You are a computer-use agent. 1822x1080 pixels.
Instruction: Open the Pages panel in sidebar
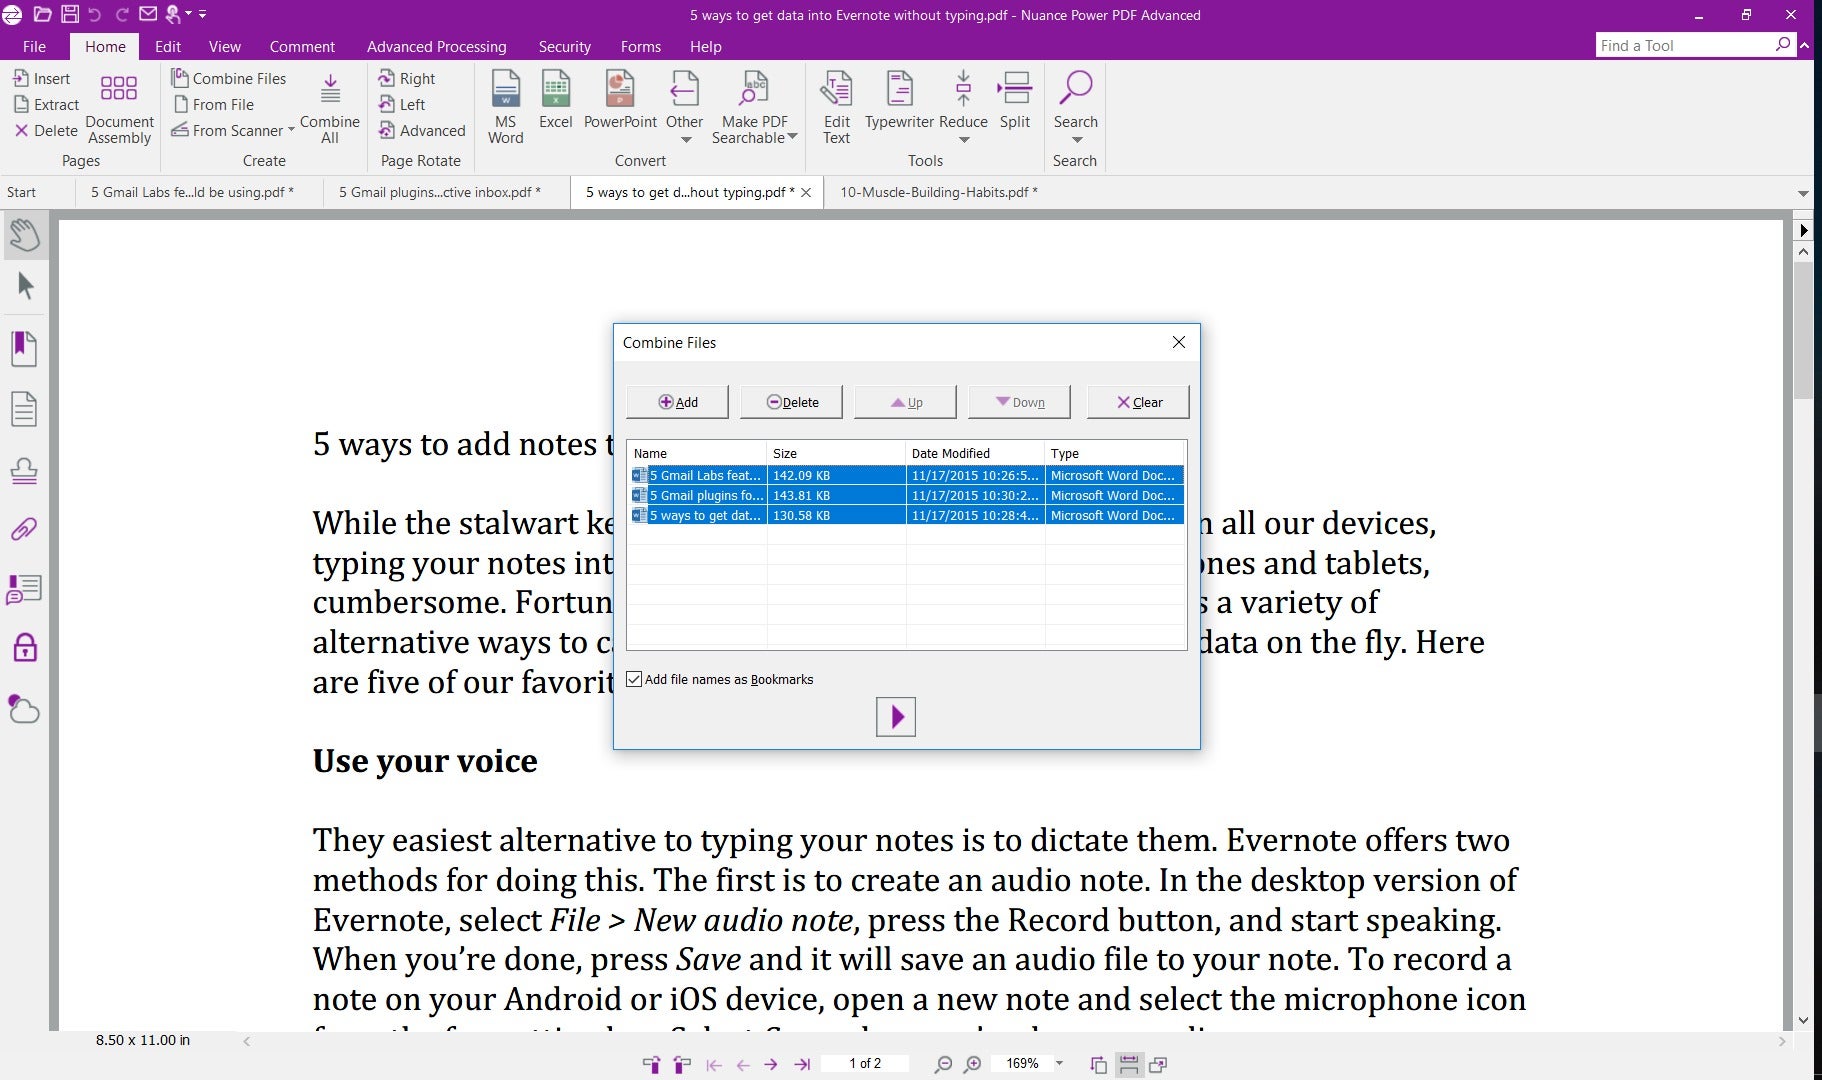(24, 409)
